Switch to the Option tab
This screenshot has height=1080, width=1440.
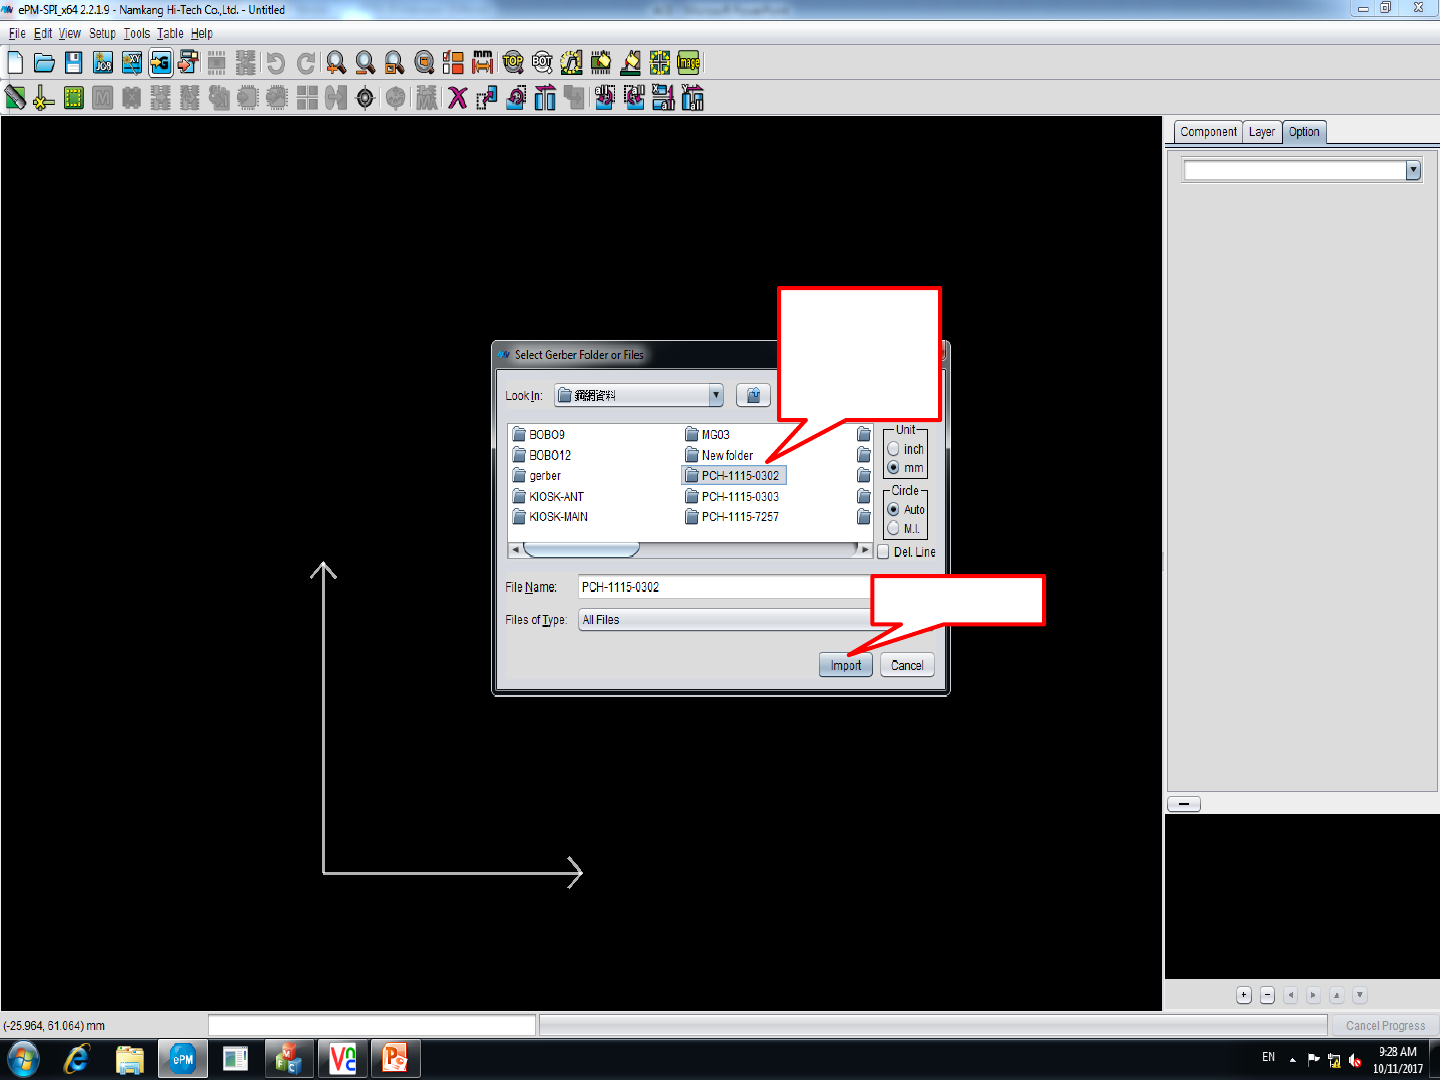coord(1304,132)
